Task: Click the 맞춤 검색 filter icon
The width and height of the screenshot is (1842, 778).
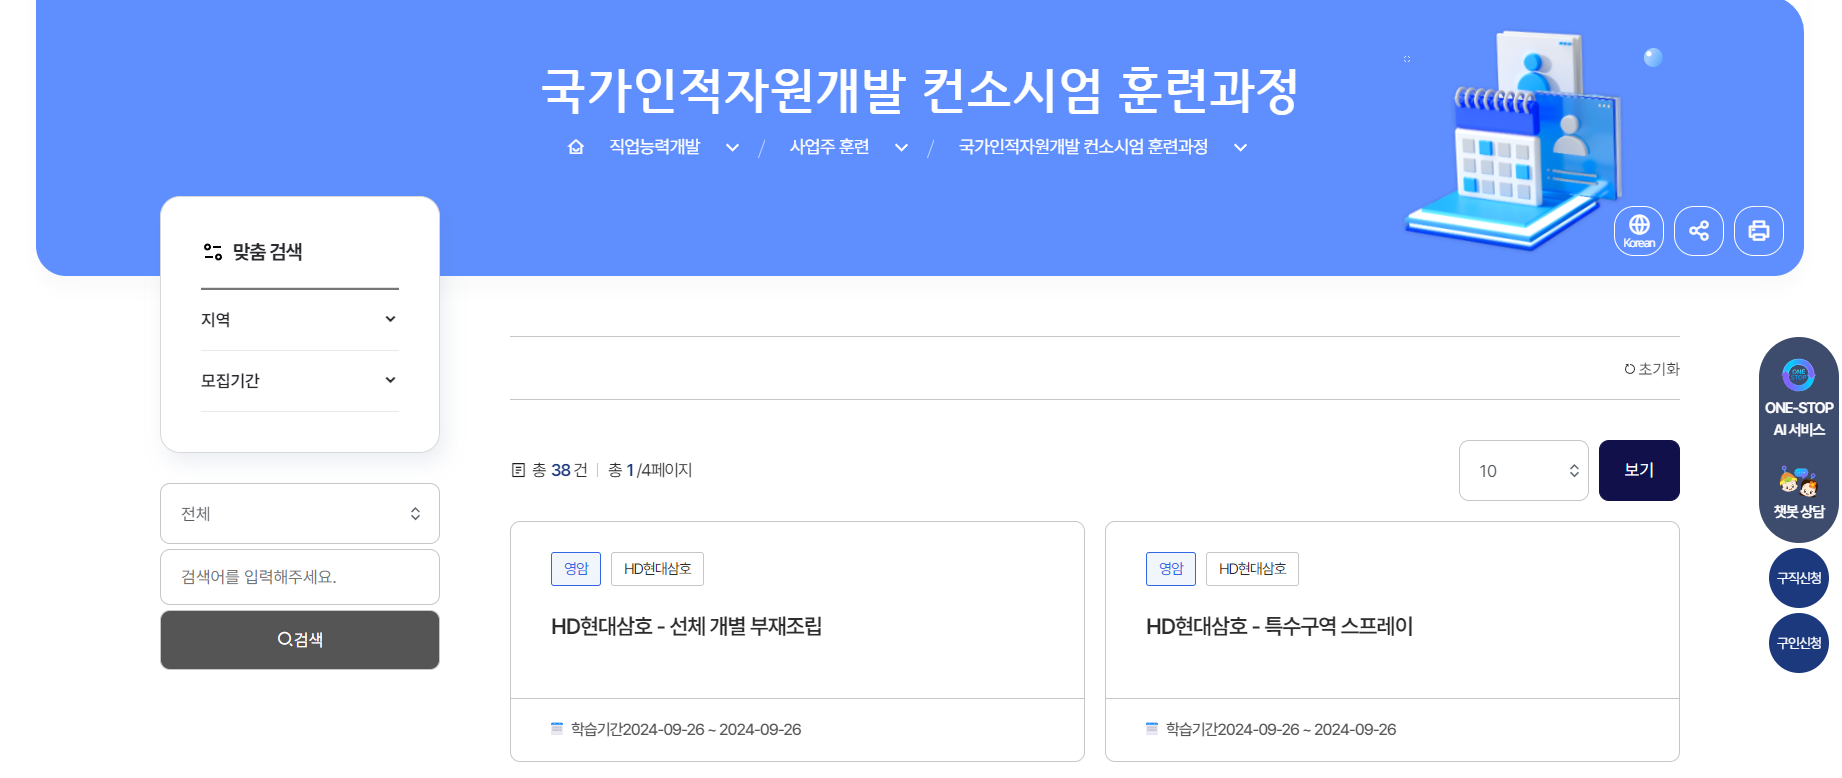Action: [213, 252]
